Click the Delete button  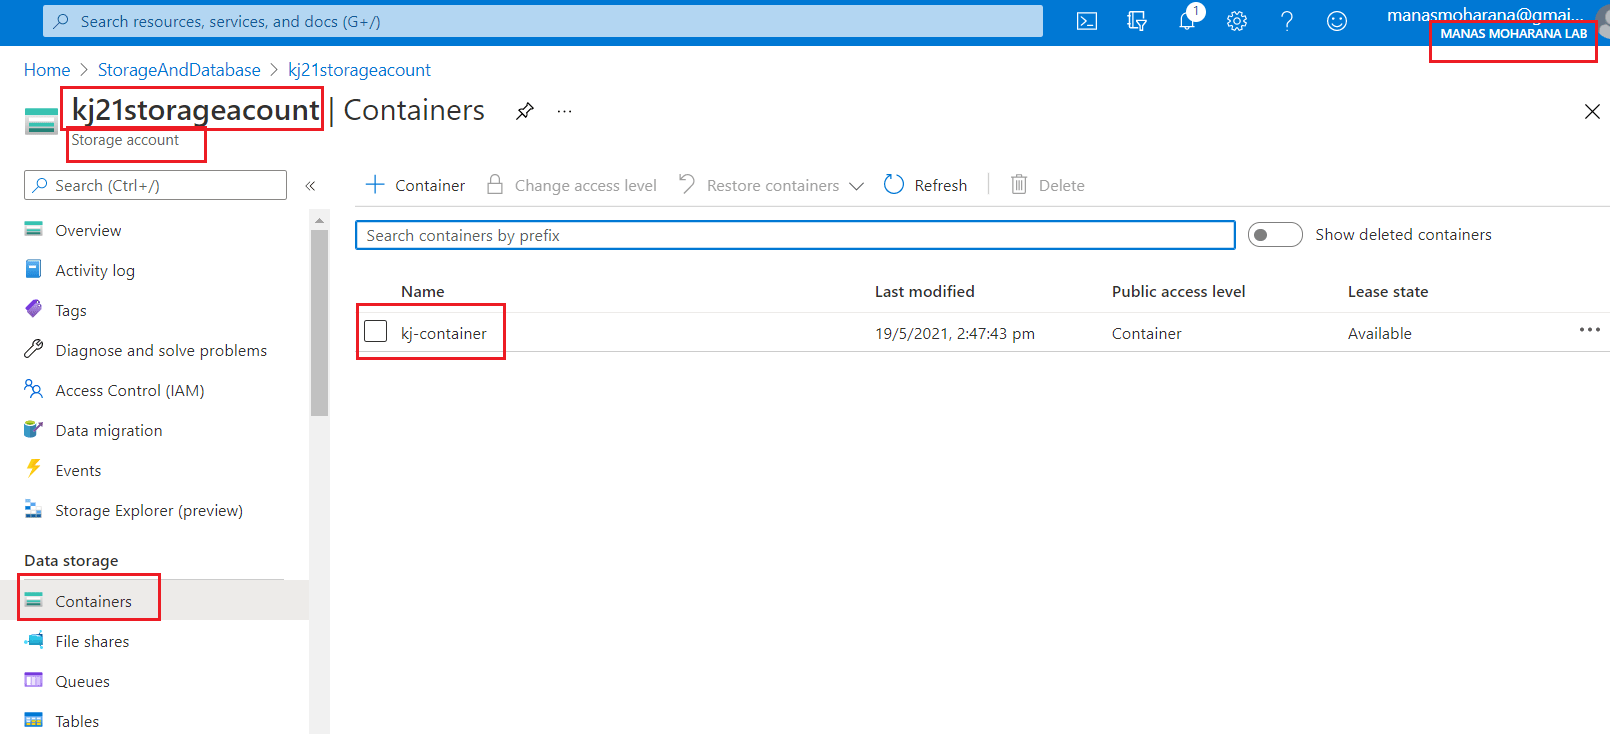point(1047,185)
